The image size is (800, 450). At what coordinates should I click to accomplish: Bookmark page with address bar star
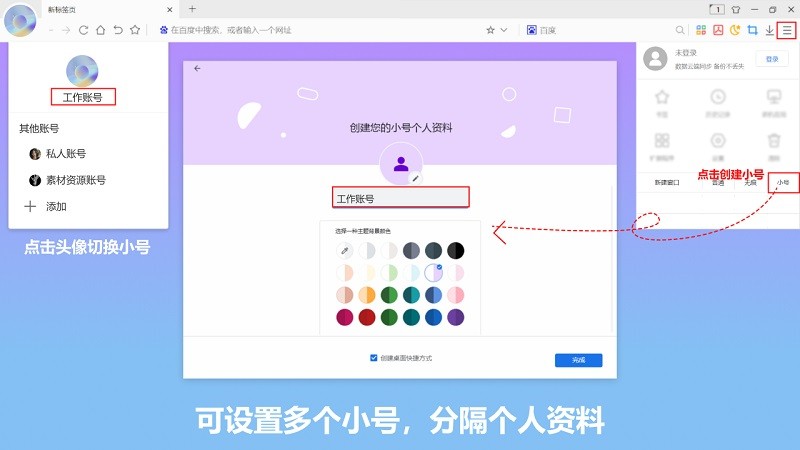pyautogui.click(x=490, y=30)
